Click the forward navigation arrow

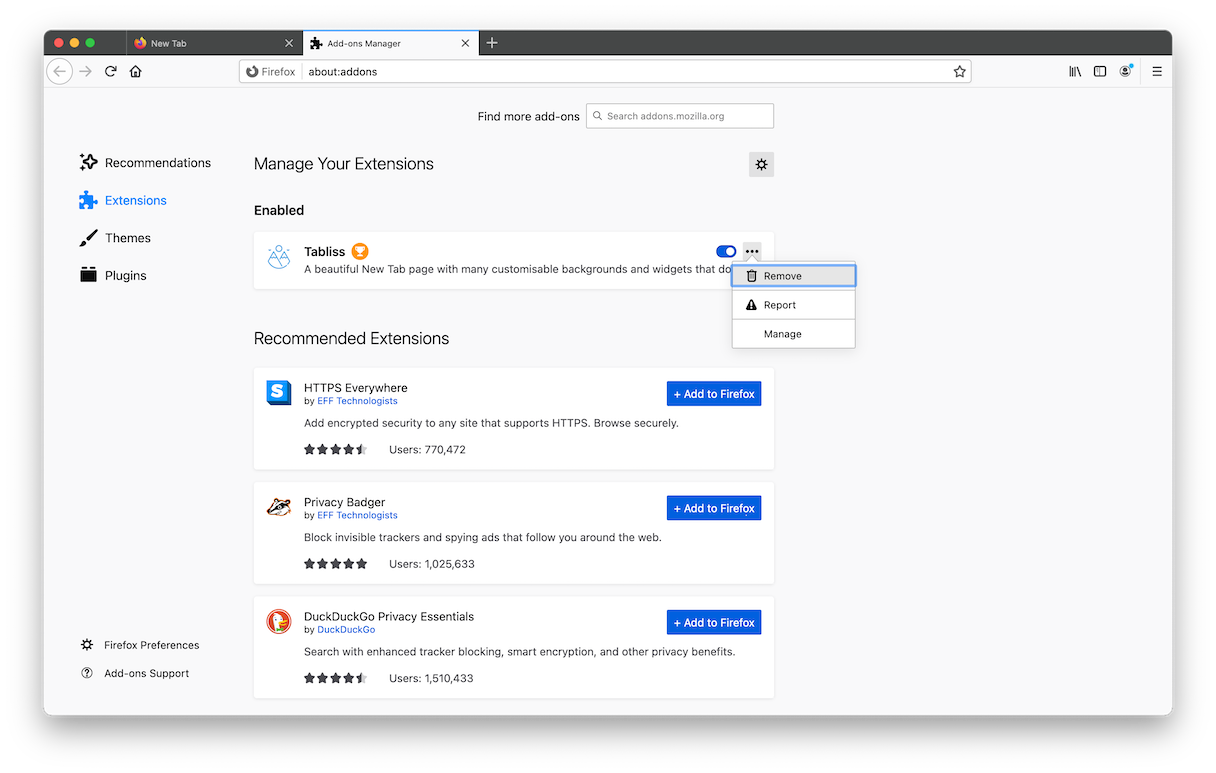[x=86, y=72]
